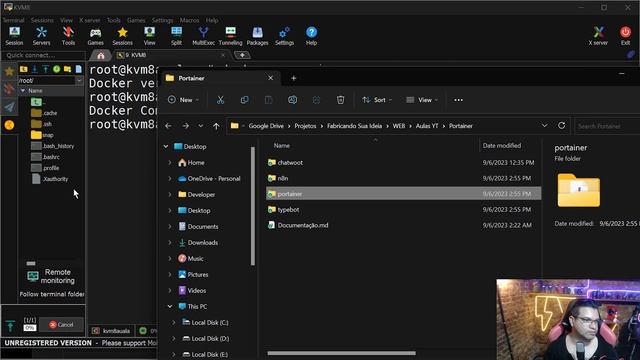Open the Tunneling toolbar icon
Screen dimensions: 640x360
pos(230,36)
